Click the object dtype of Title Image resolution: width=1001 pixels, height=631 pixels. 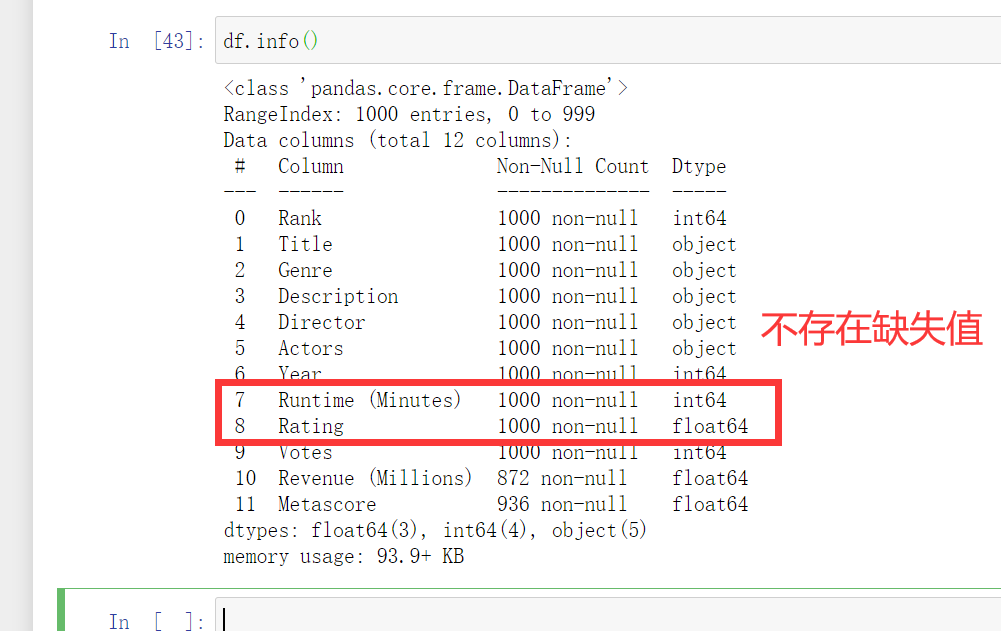(x=704, y=245)
